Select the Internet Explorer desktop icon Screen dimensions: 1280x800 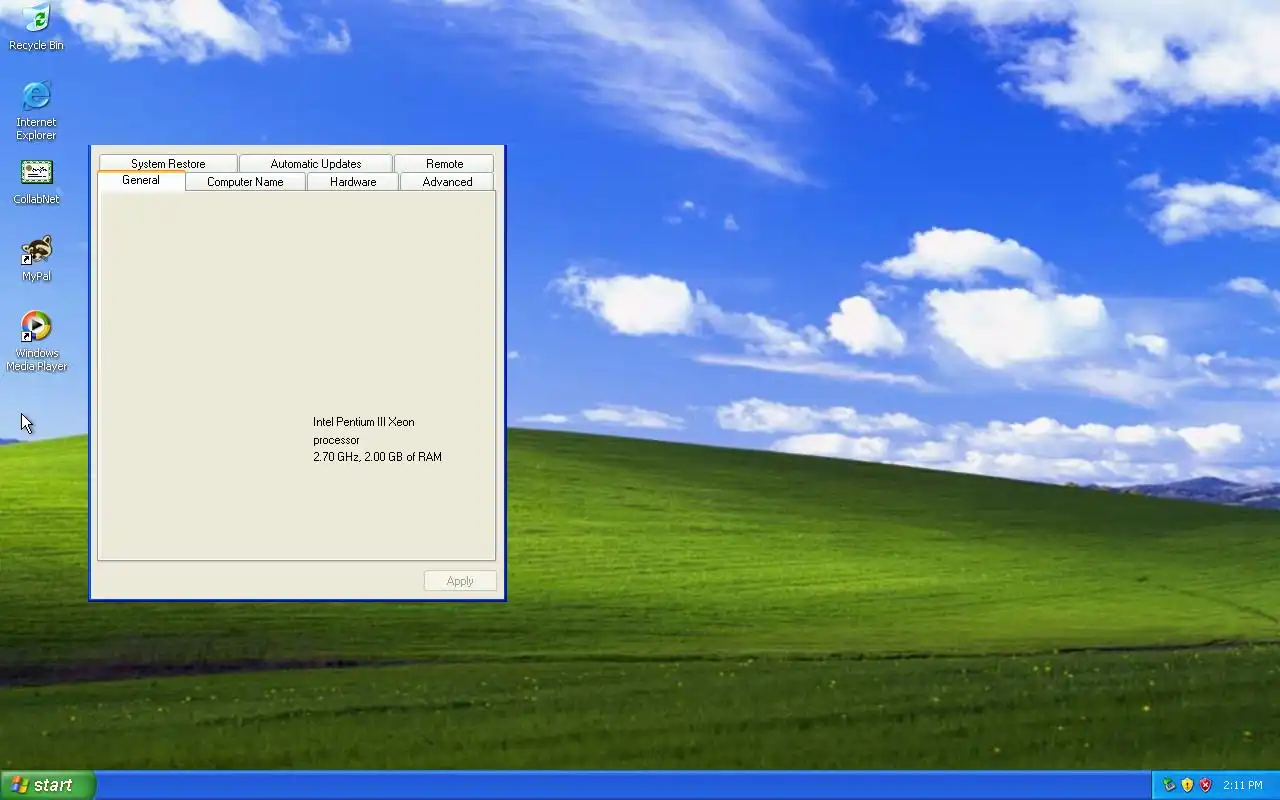tap(36, 110)
